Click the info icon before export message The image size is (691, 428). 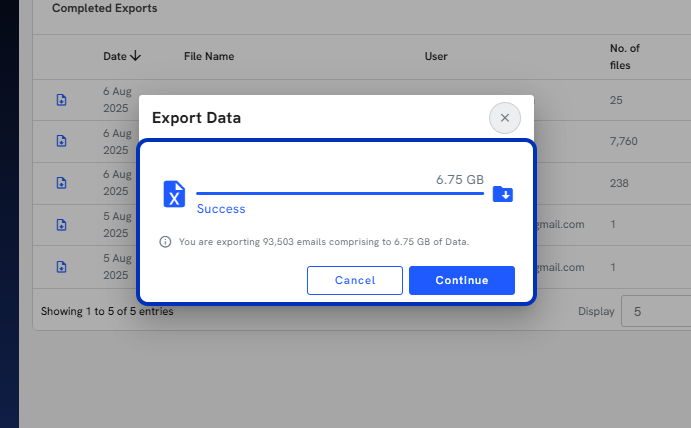tap(165, 242)
